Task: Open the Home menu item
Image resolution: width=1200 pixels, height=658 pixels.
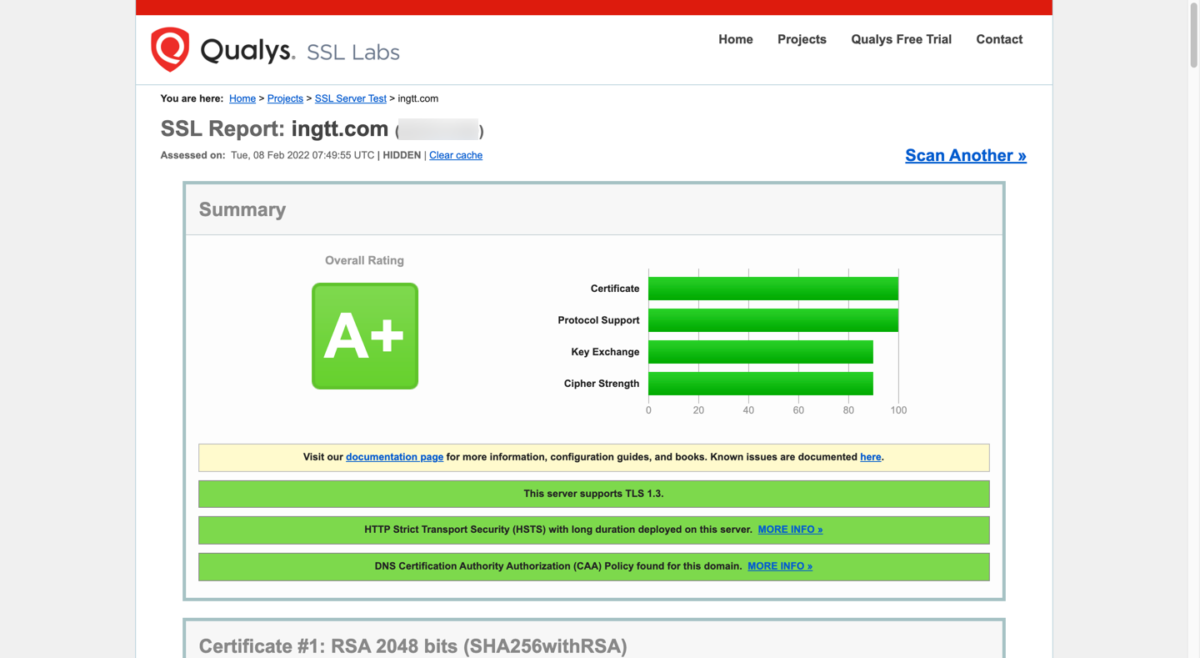Action: (x=736, y=40)
